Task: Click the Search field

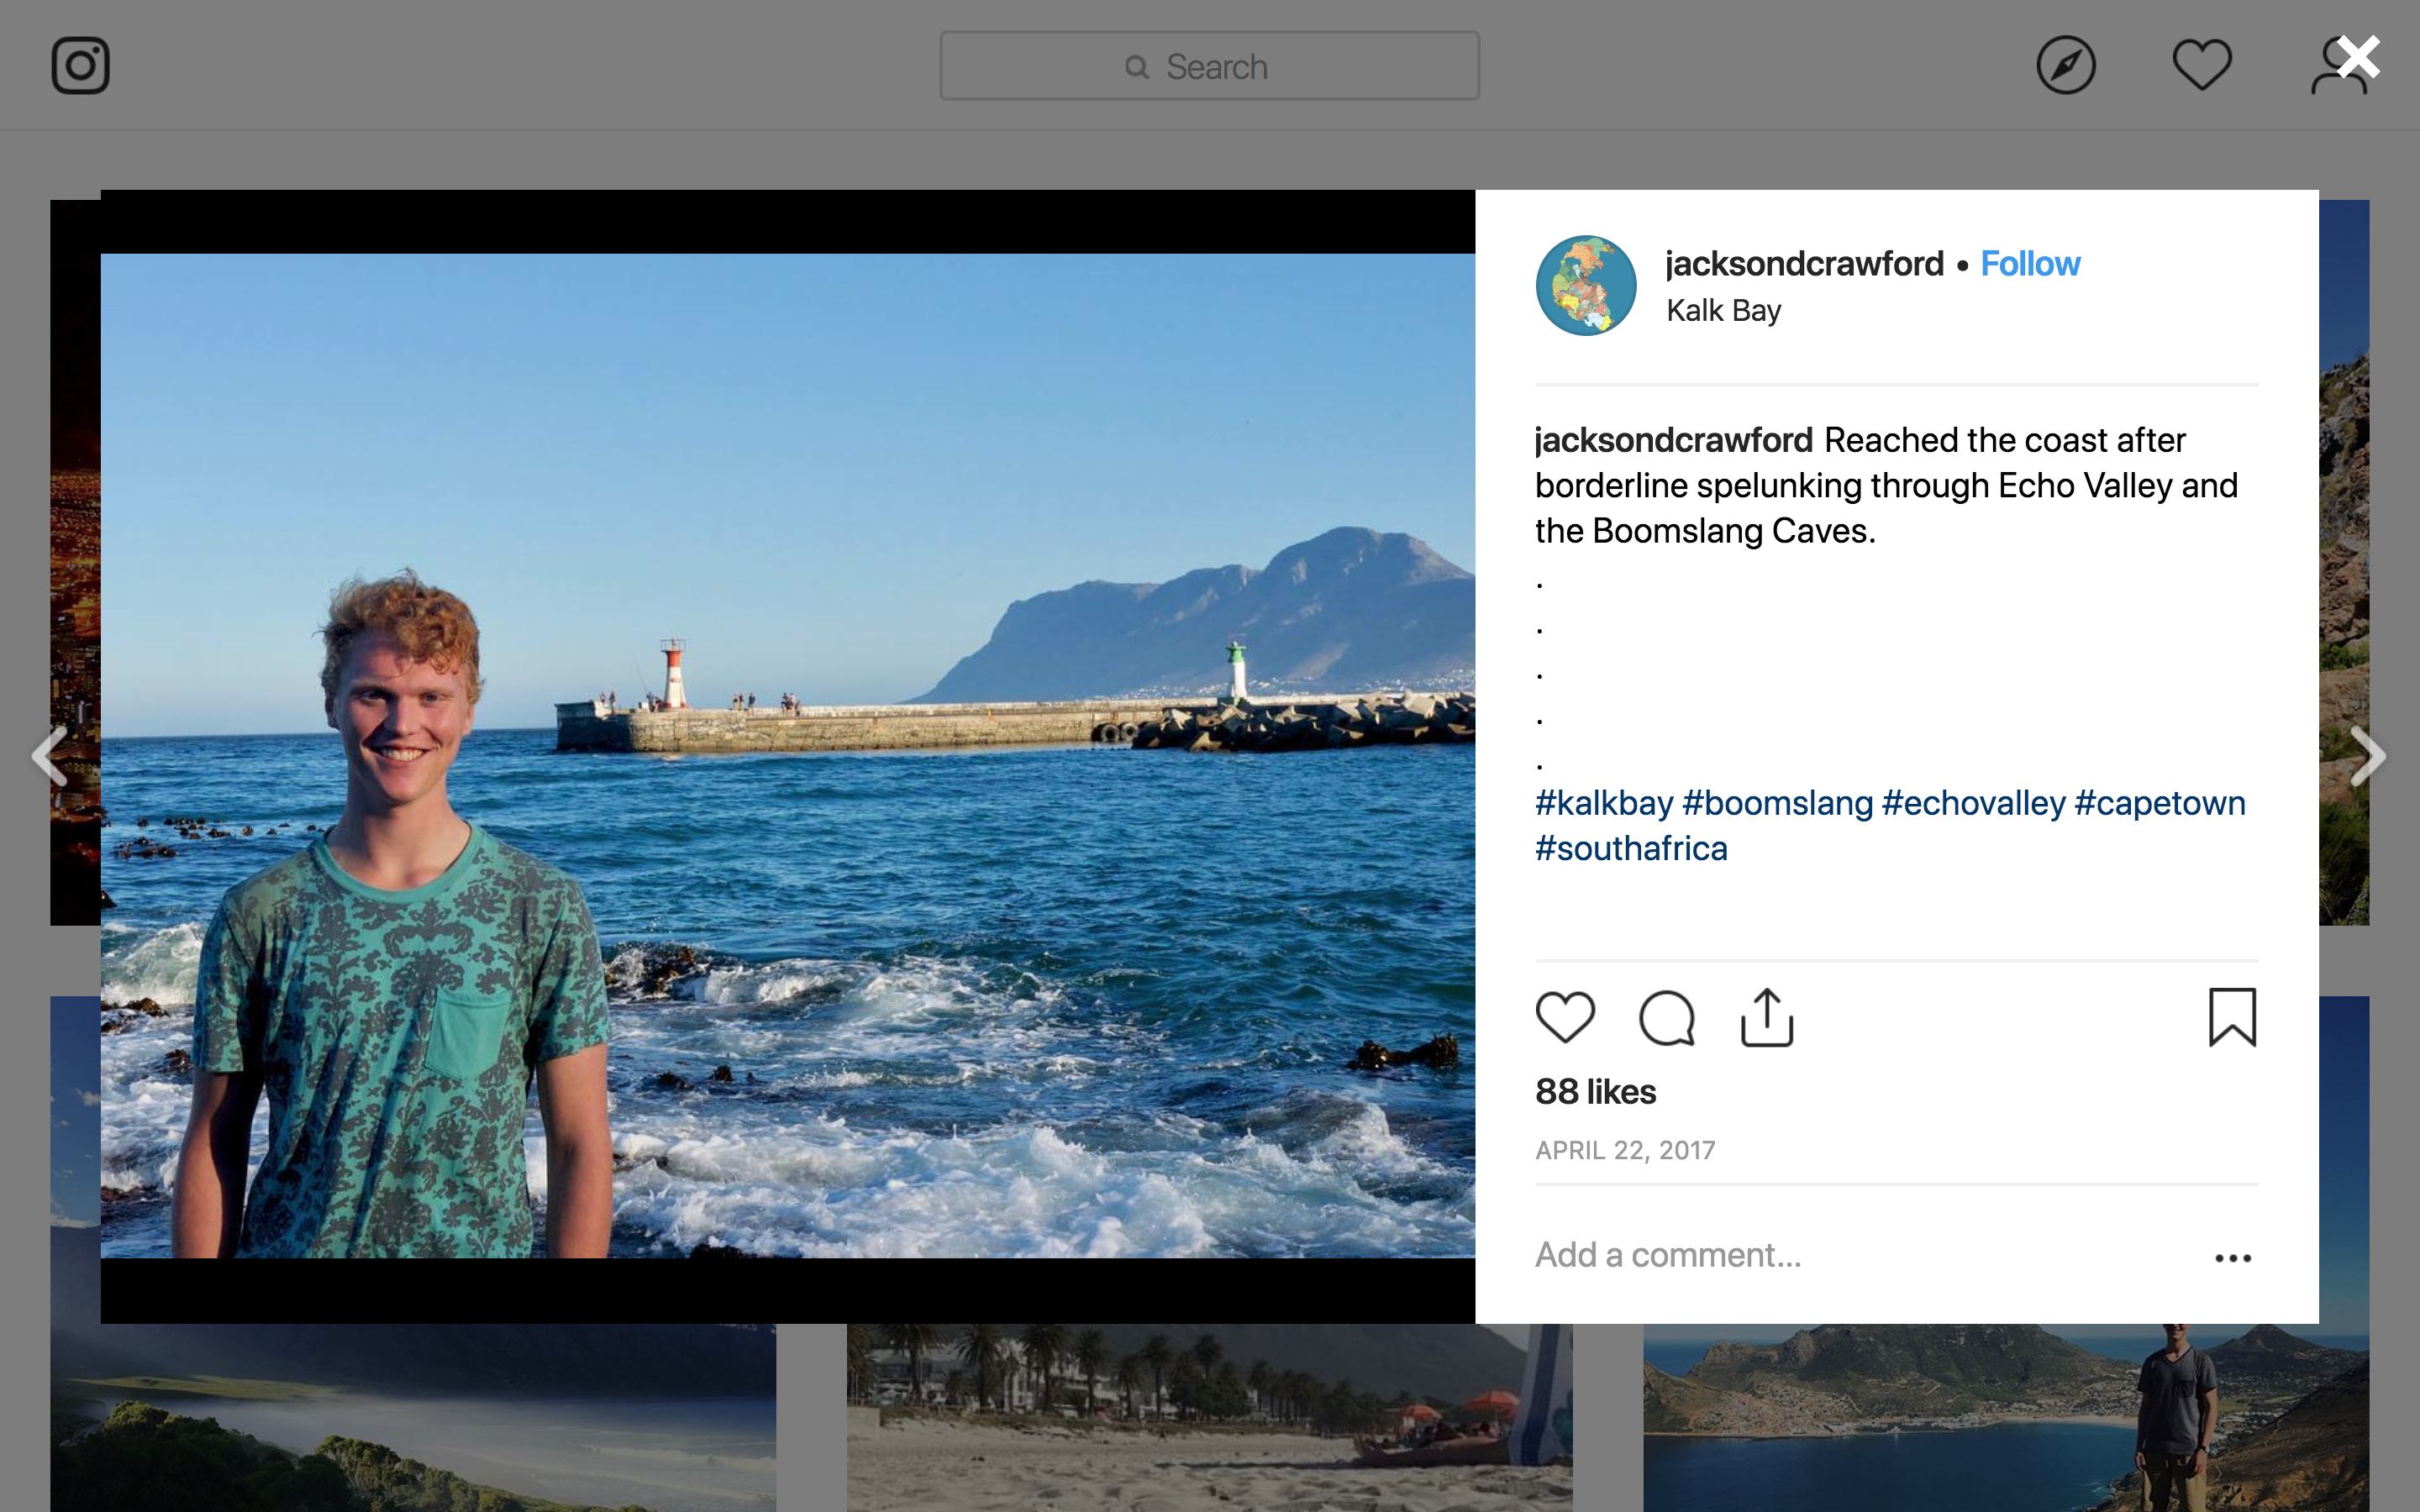Action: (x=1209, y=66)
